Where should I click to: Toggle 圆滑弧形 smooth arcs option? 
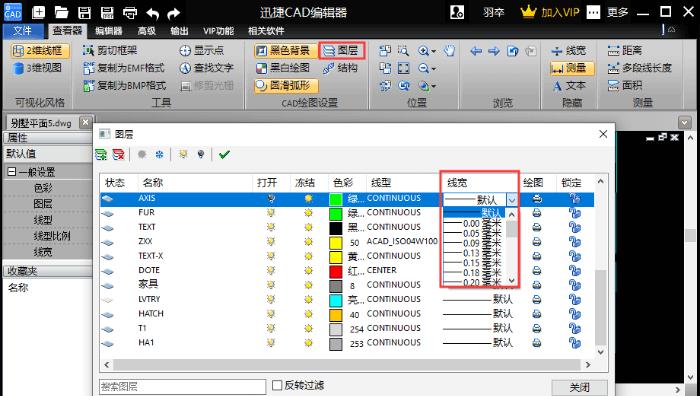(287, 85)
